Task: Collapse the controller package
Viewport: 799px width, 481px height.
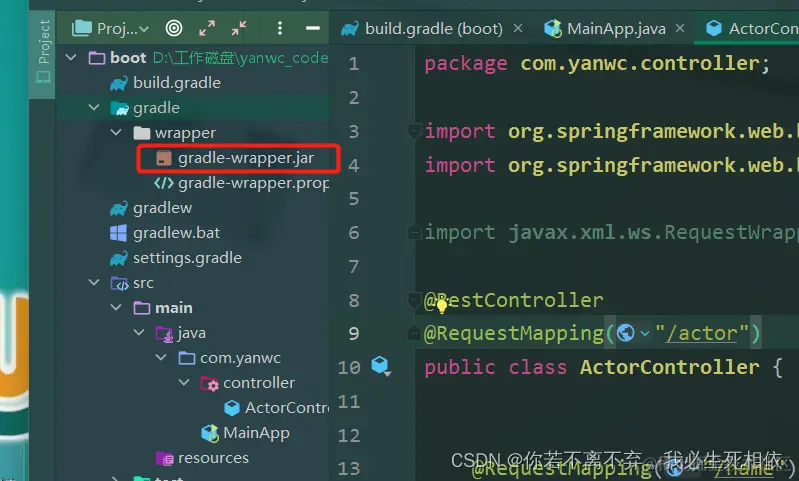Action: 184,382
